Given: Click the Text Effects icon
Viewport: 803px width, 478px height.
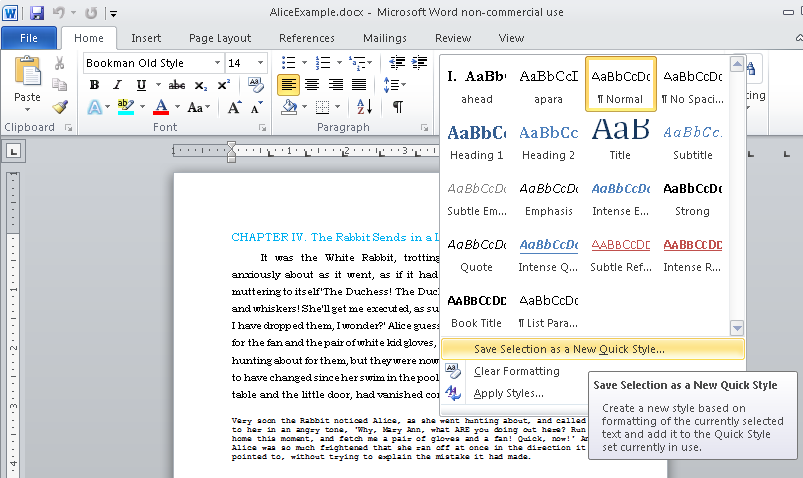Looking at the screenshot, I should (x=94, y=107).
